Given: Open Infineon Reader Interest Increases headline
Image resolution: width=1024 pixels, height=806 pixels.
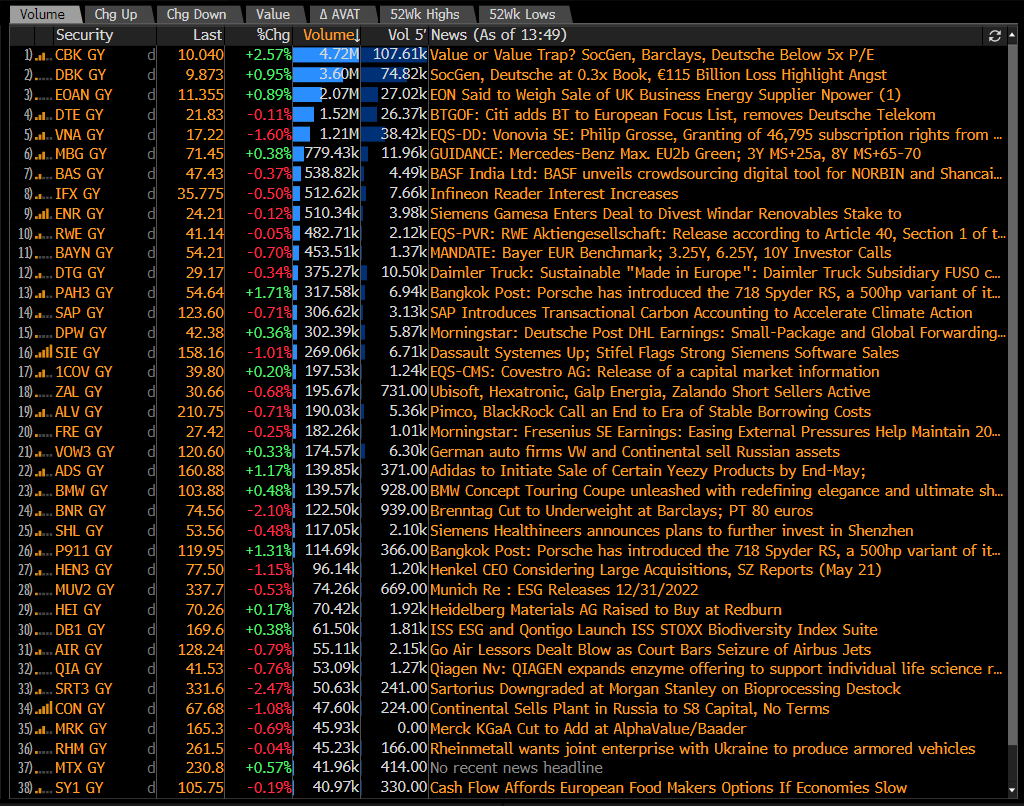Looking at the screenshot, I should coord(554,194).
